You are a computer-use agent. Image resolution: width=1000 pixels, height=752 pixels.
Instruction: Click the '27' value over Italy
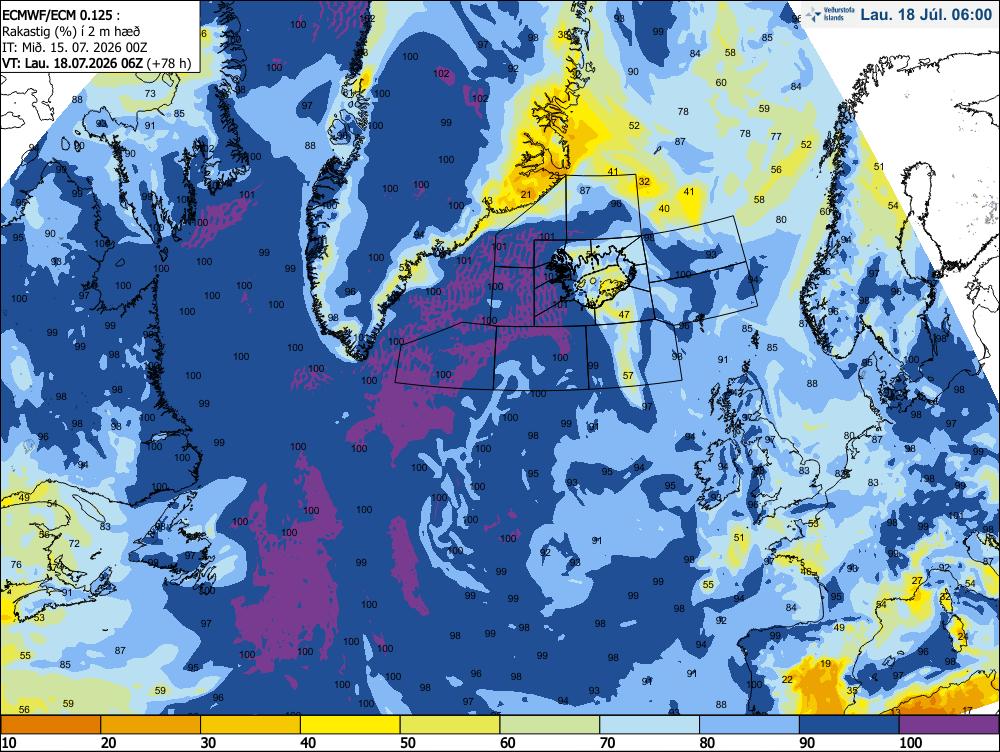pyautogui.click(x=917, y=580)
